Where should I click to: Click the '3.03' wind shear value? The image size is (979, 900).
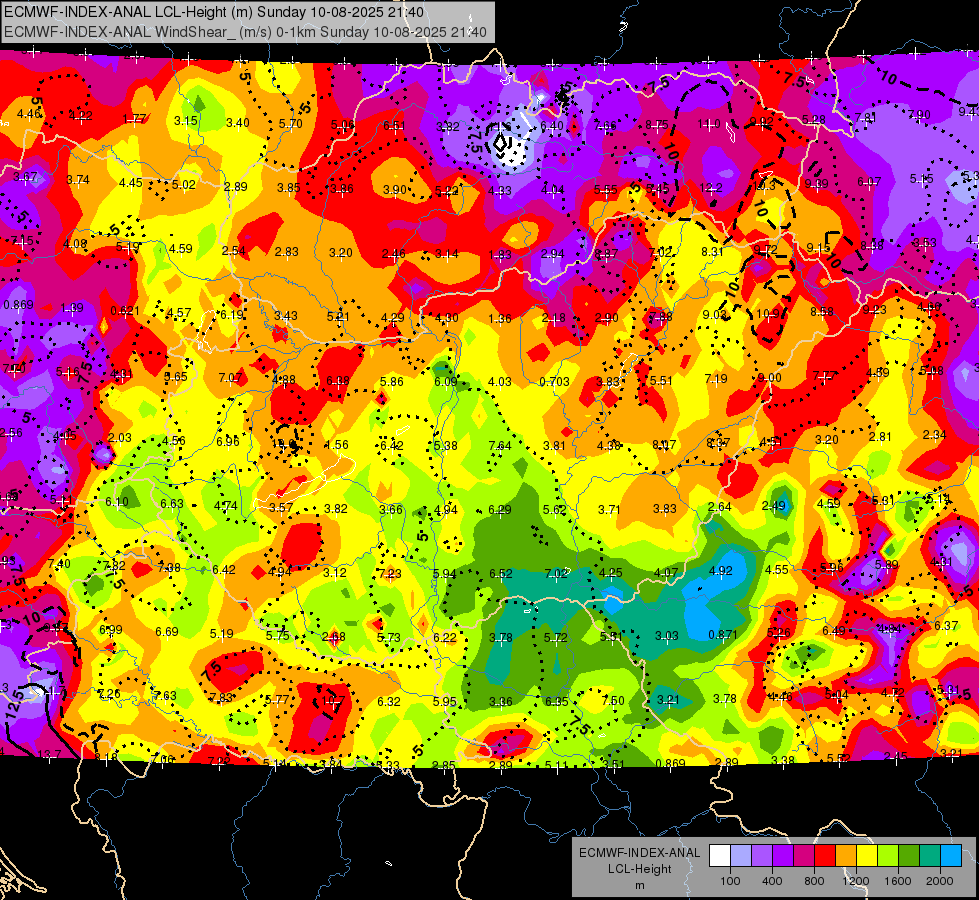pos(667,635)
